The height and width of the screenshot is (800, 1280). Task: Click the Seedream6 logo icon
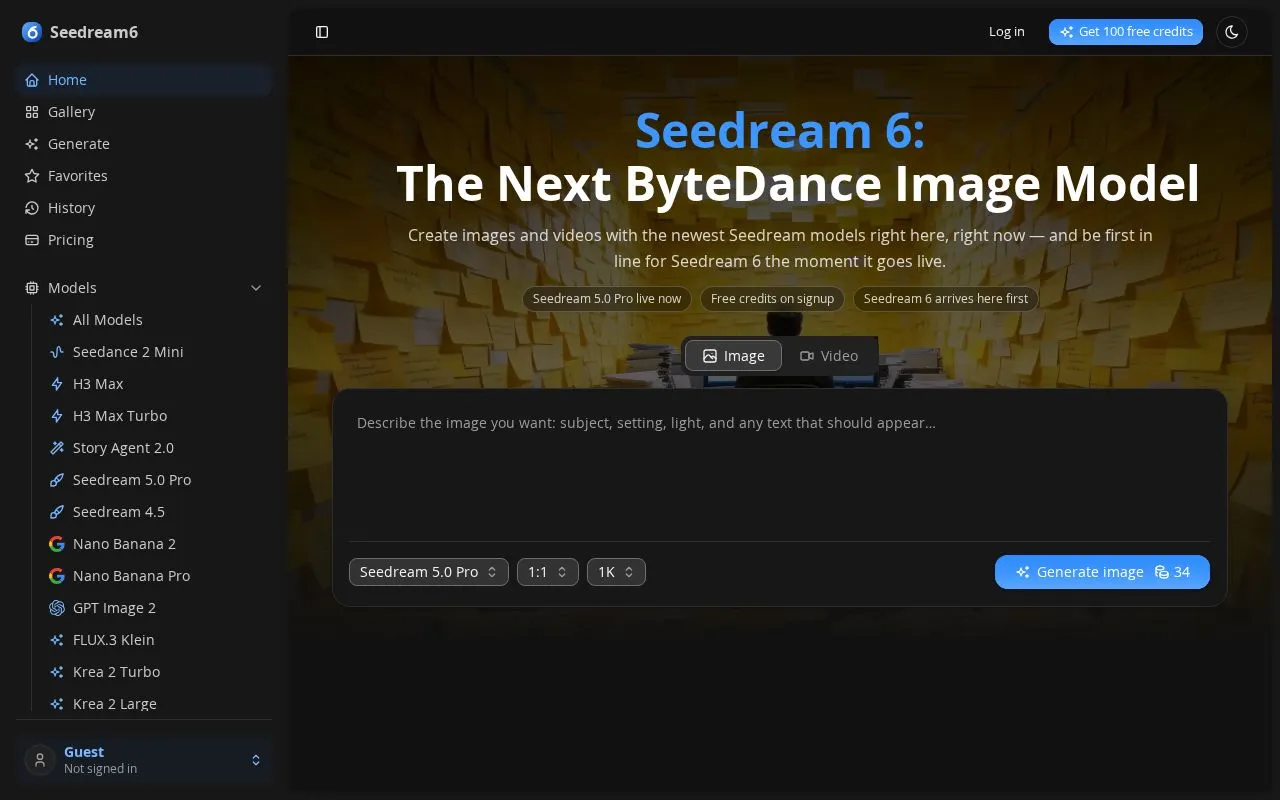pos(32,32)
